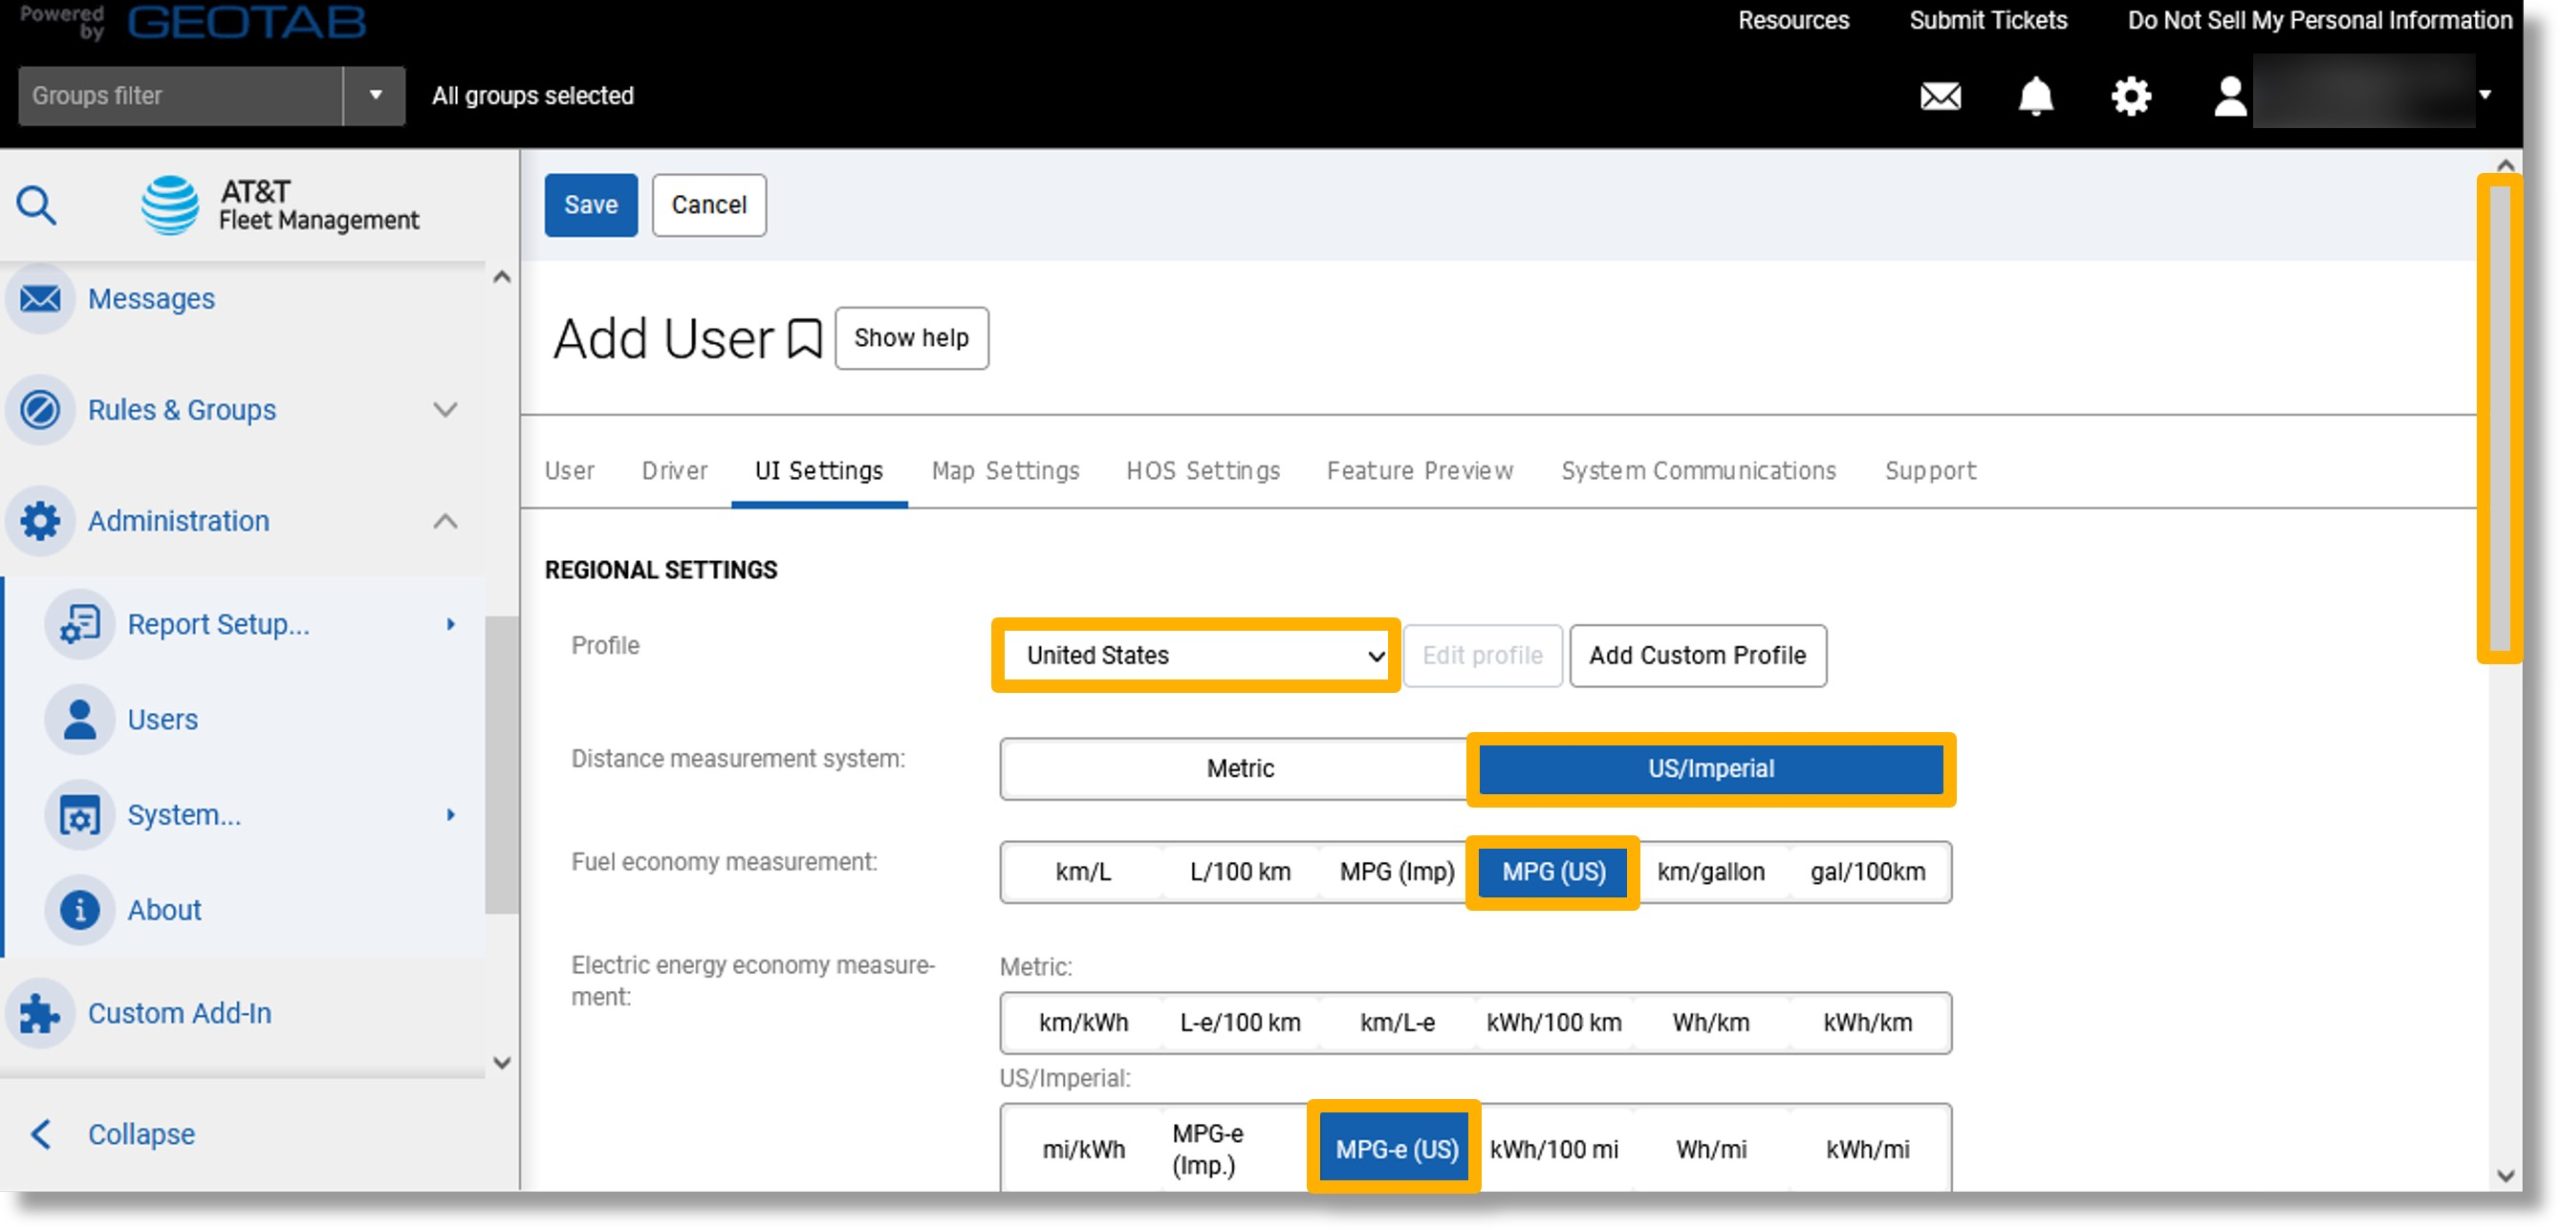Bookmark the Add User page
This screenshot has height=1230, width=2560.
point(804,339)
